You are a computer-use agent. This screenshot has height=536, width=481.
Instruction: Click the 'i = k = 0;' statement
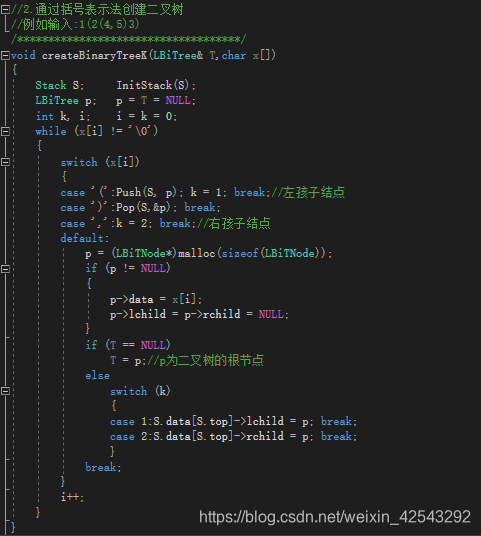pyautogui.click(x=147, y=116)
